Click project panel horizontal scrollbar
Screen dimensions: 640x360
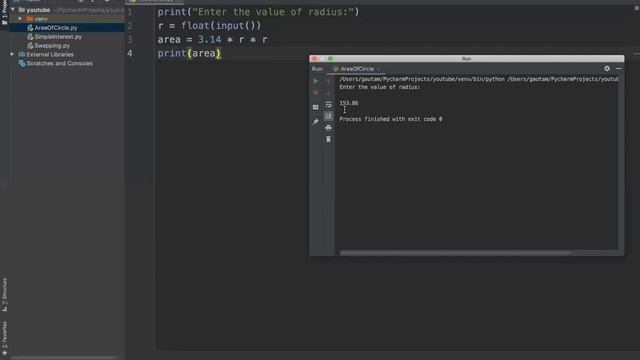click(x=64, y=358)
